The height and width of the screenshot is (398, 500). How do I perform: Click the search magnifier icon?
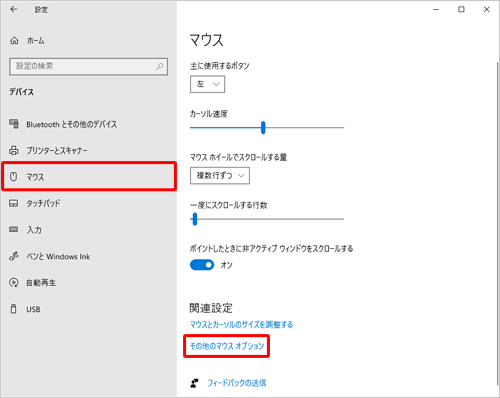[160, 66]
